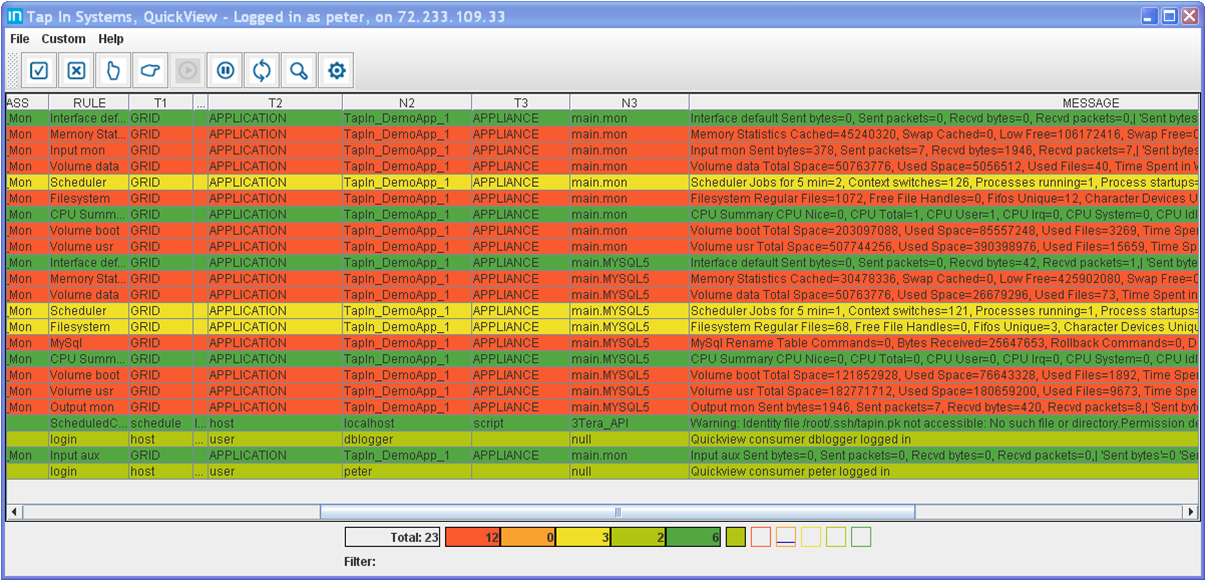Click 'Volume usr Total Space=182771712' message
Viewport: 1206px width, 581px height.
click(943, 391)
